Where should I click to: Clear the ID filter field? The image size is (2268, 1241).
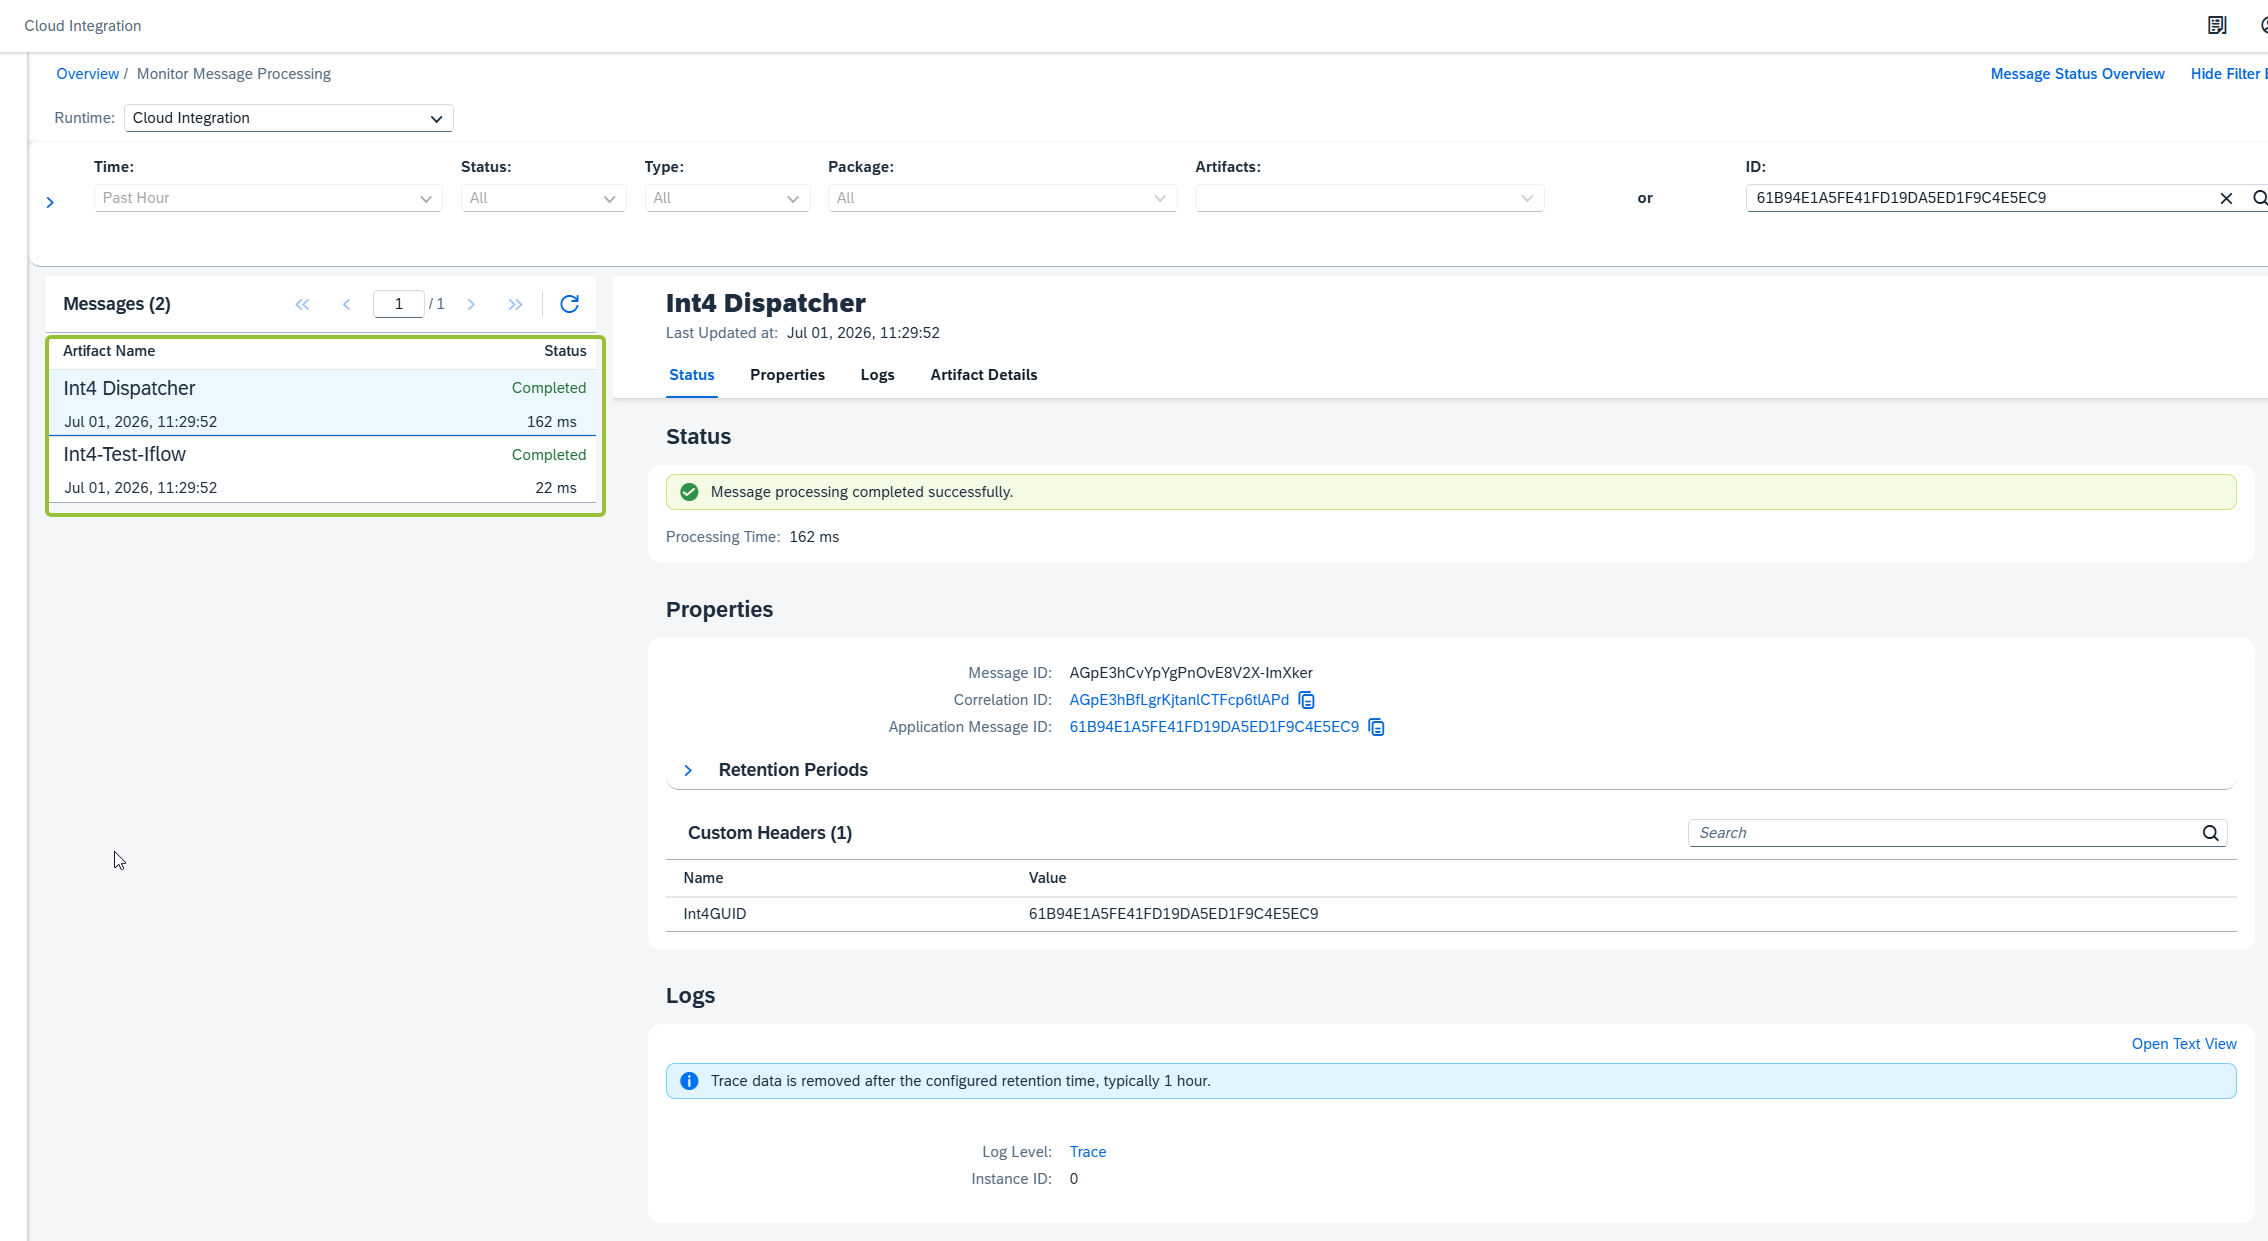(x=2226, y=198)
